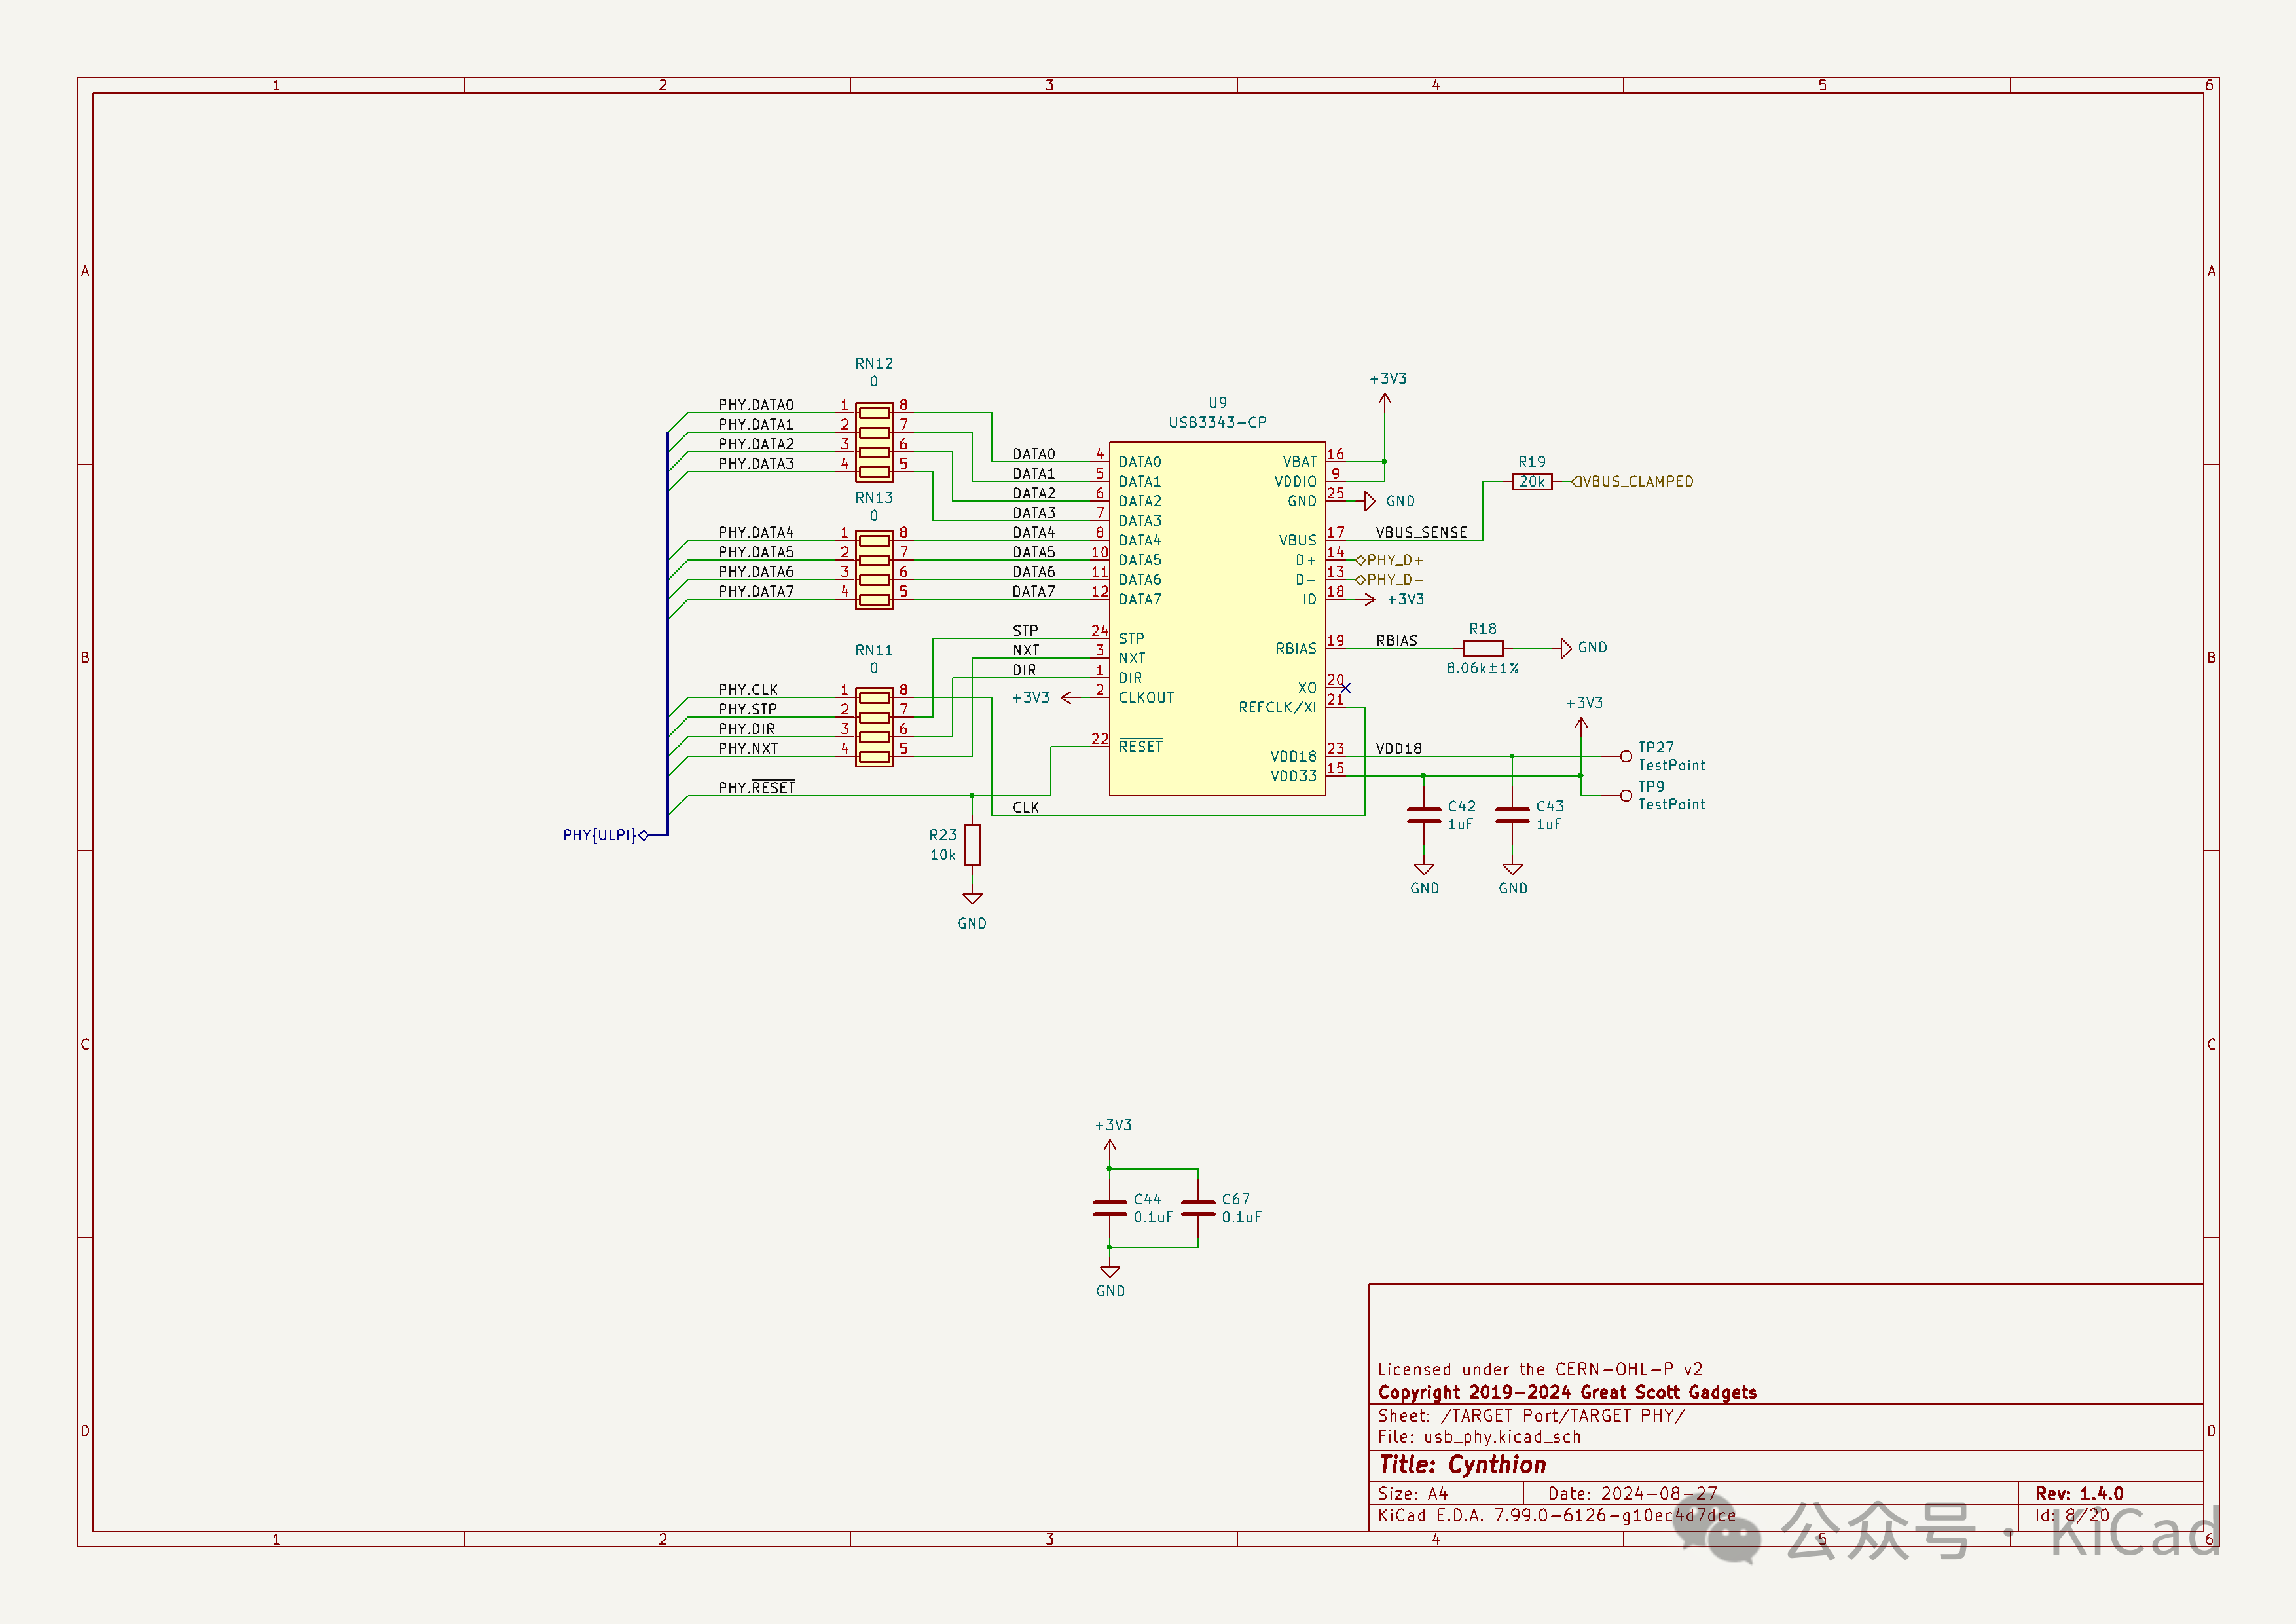Select capacitor C43 1uF symbol
2296x1624 pixels.
pyautogui.click(x=1512, y=815)
